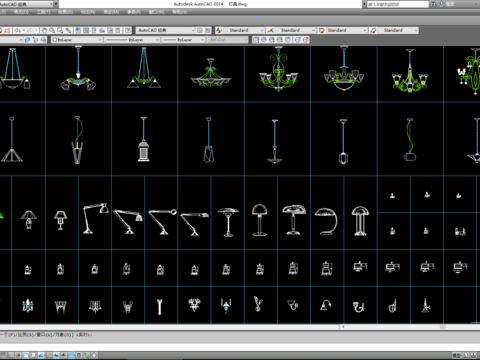The width and height of the screenshot is (480, 360).
Task: Open the DesignCenter icon
Action: point(86,30)
